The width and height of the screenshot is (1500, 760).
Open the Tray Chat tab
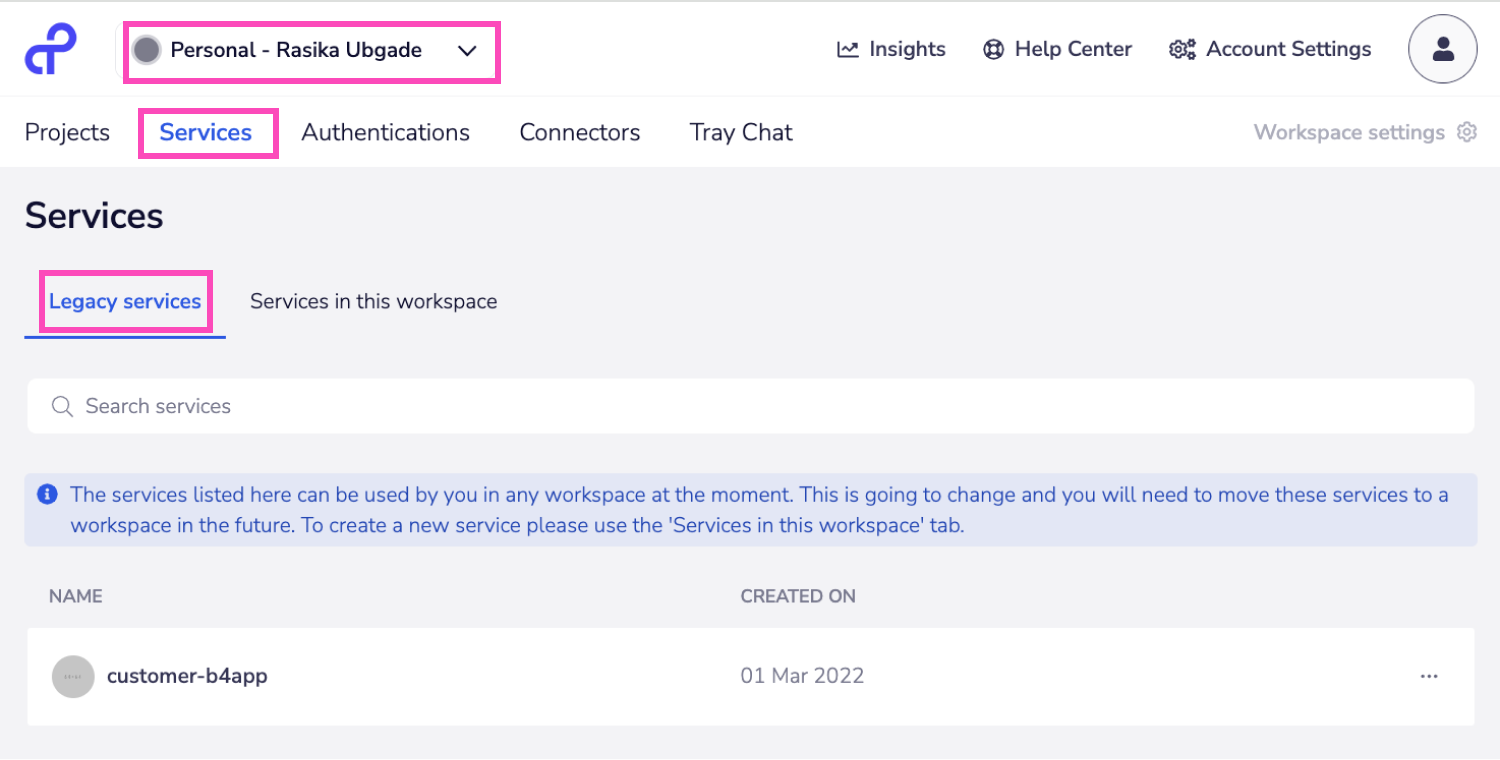[740, 132]
